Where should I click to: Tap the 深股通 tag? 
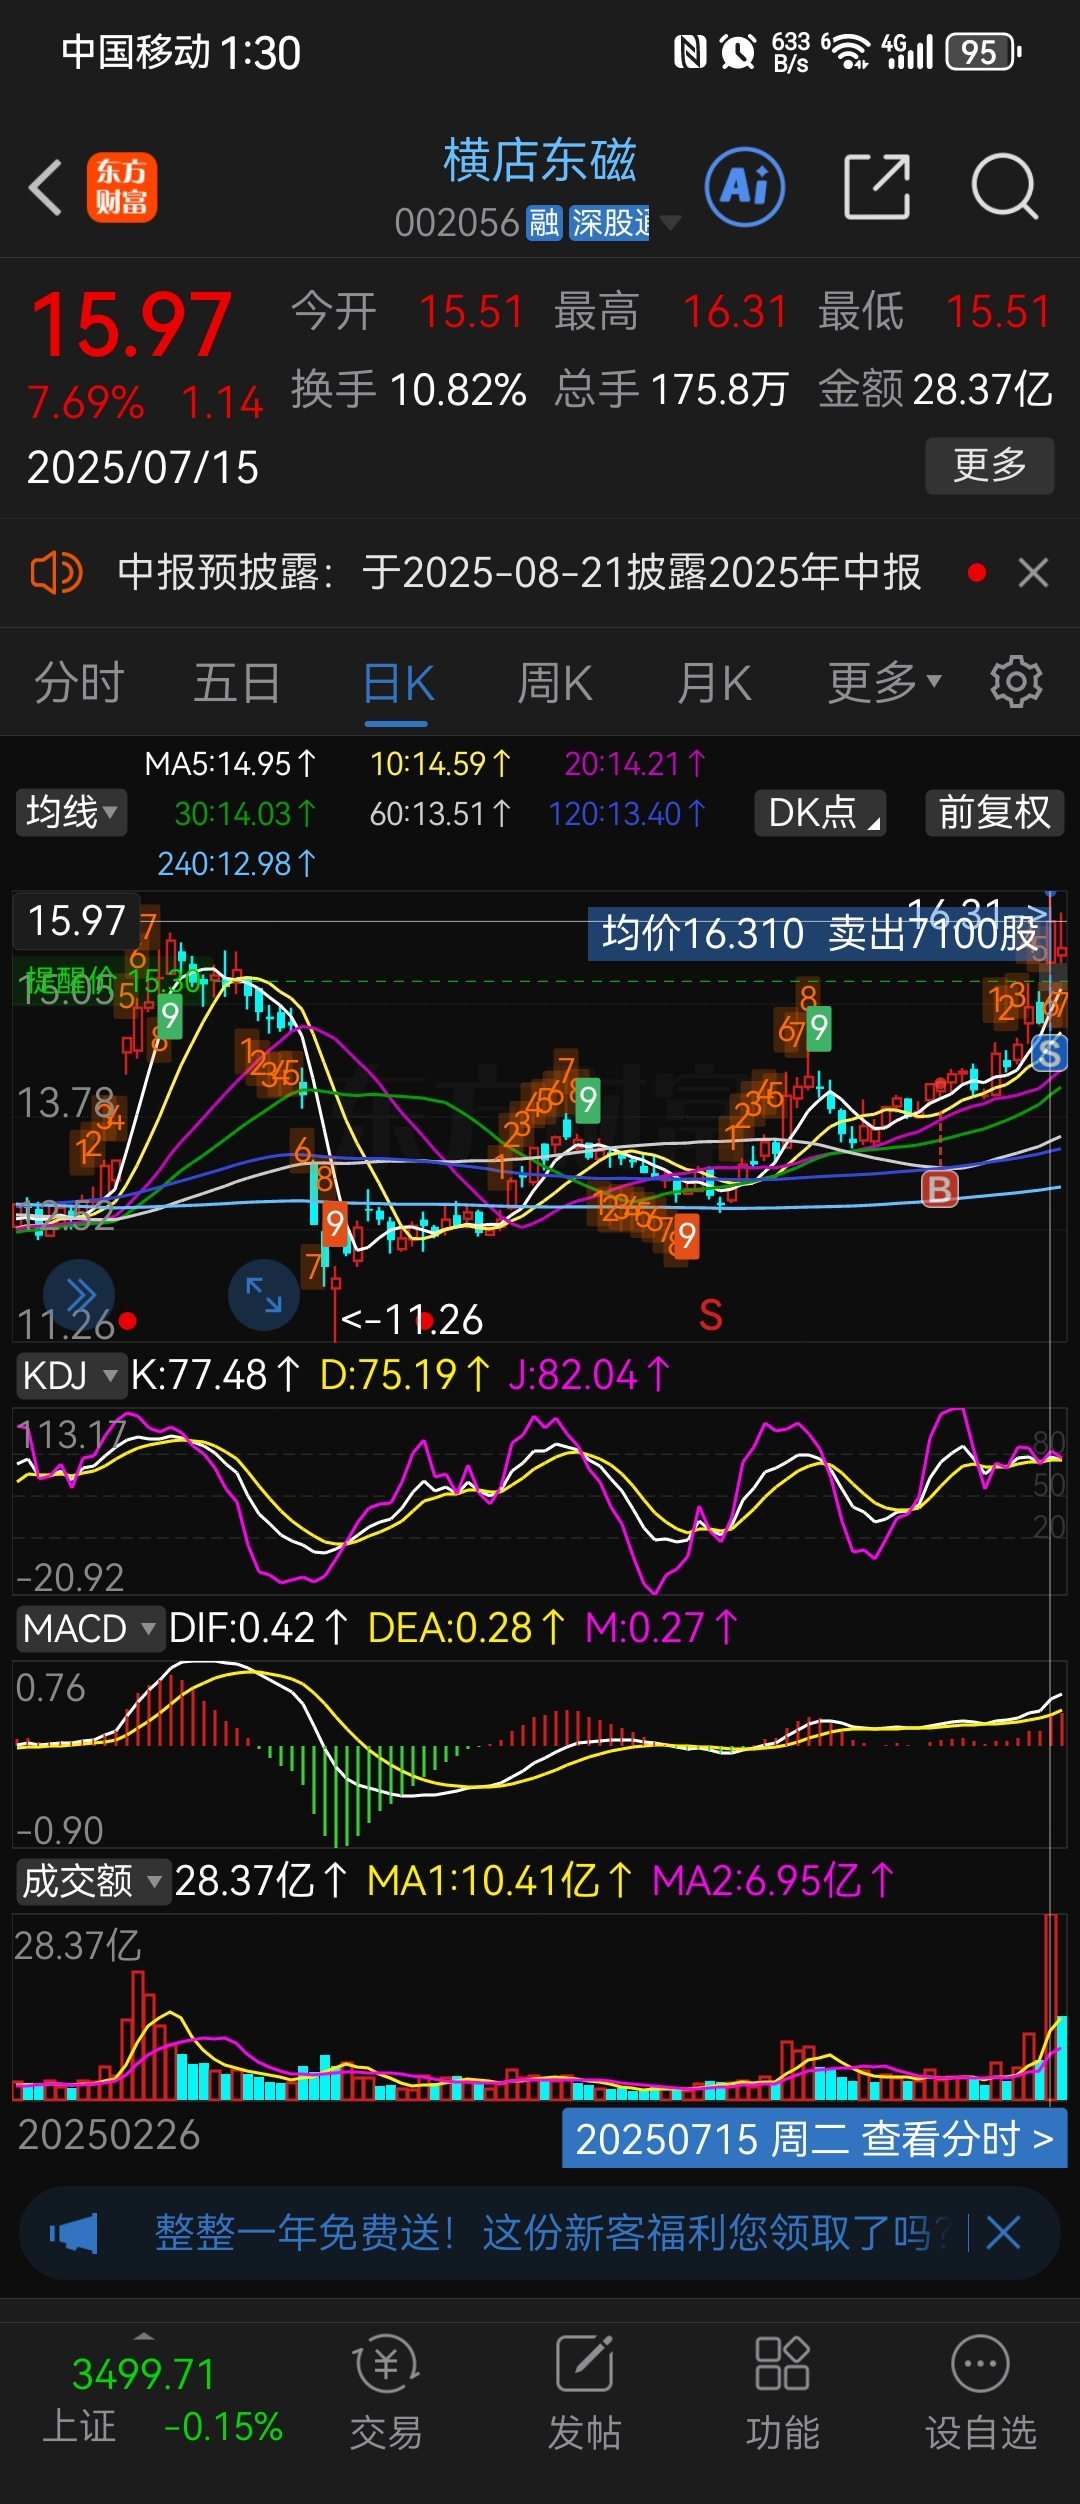point(609,223)
